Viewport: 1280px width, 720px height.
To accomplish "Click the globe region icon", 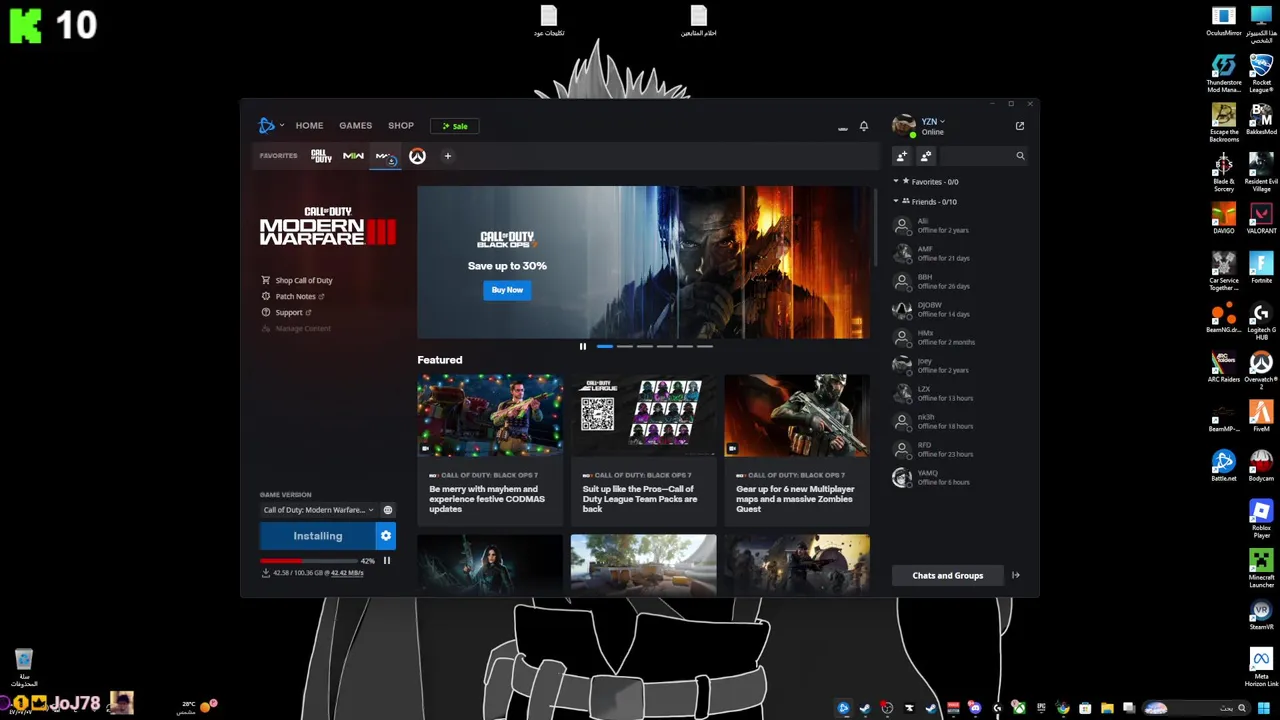I will coord(388,510).
